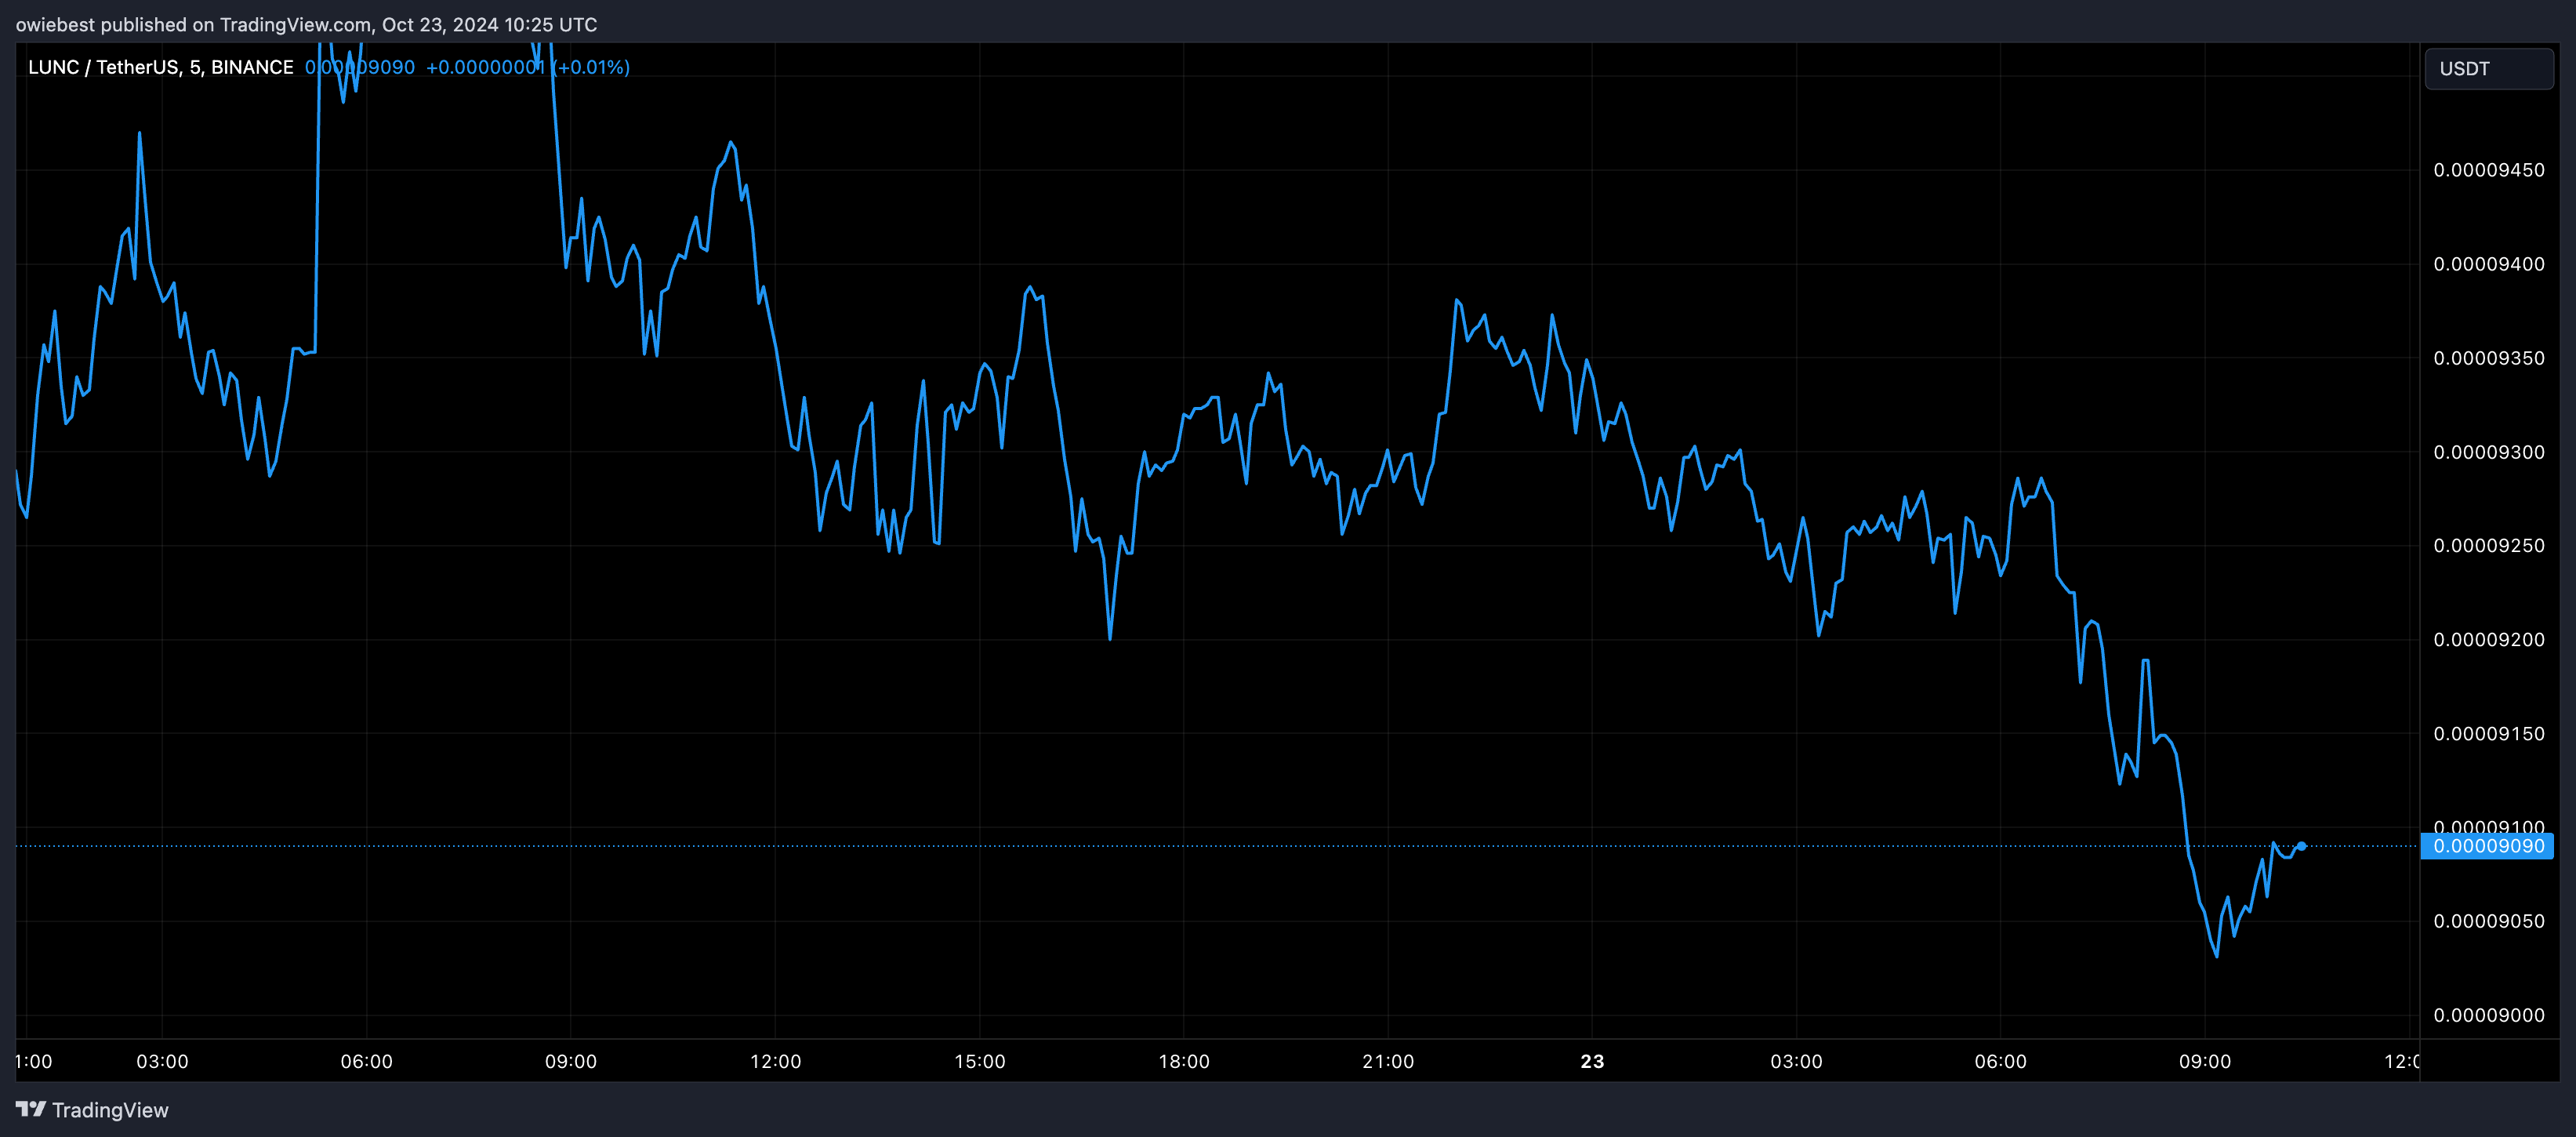The height and width of the screenshot is (1137, 2576).
Task: Click the owiebest published header text
Action: pos(306,24)
